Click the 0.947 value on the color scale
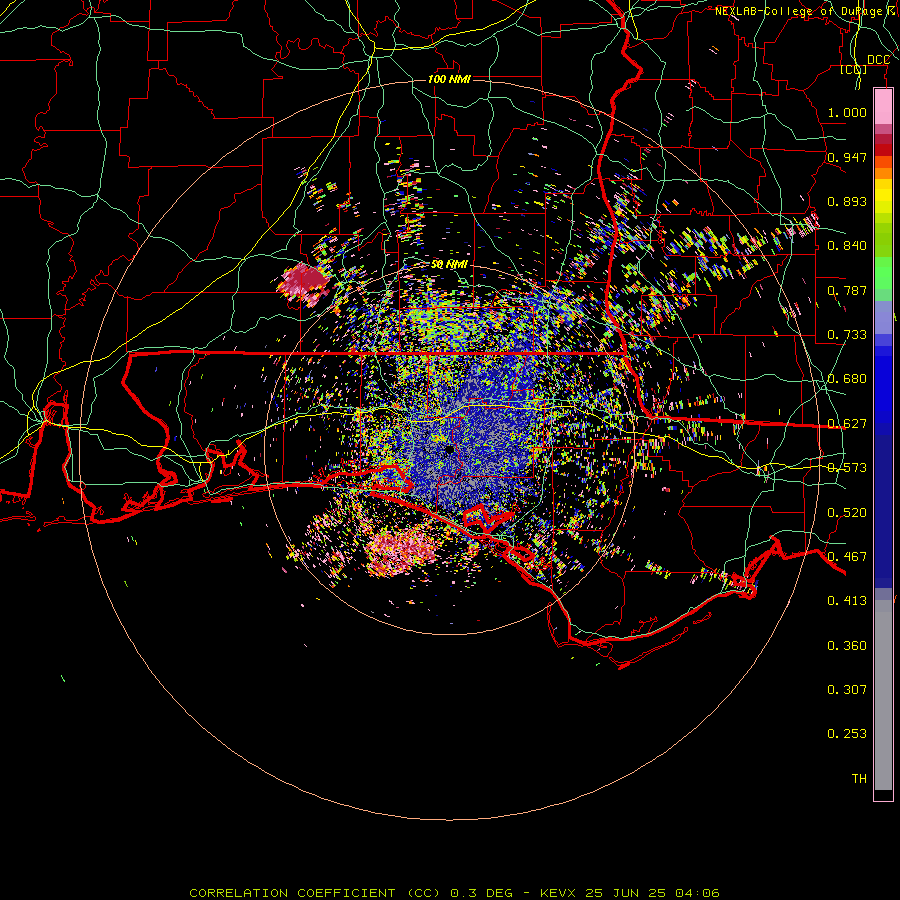 tap(847, 157)
